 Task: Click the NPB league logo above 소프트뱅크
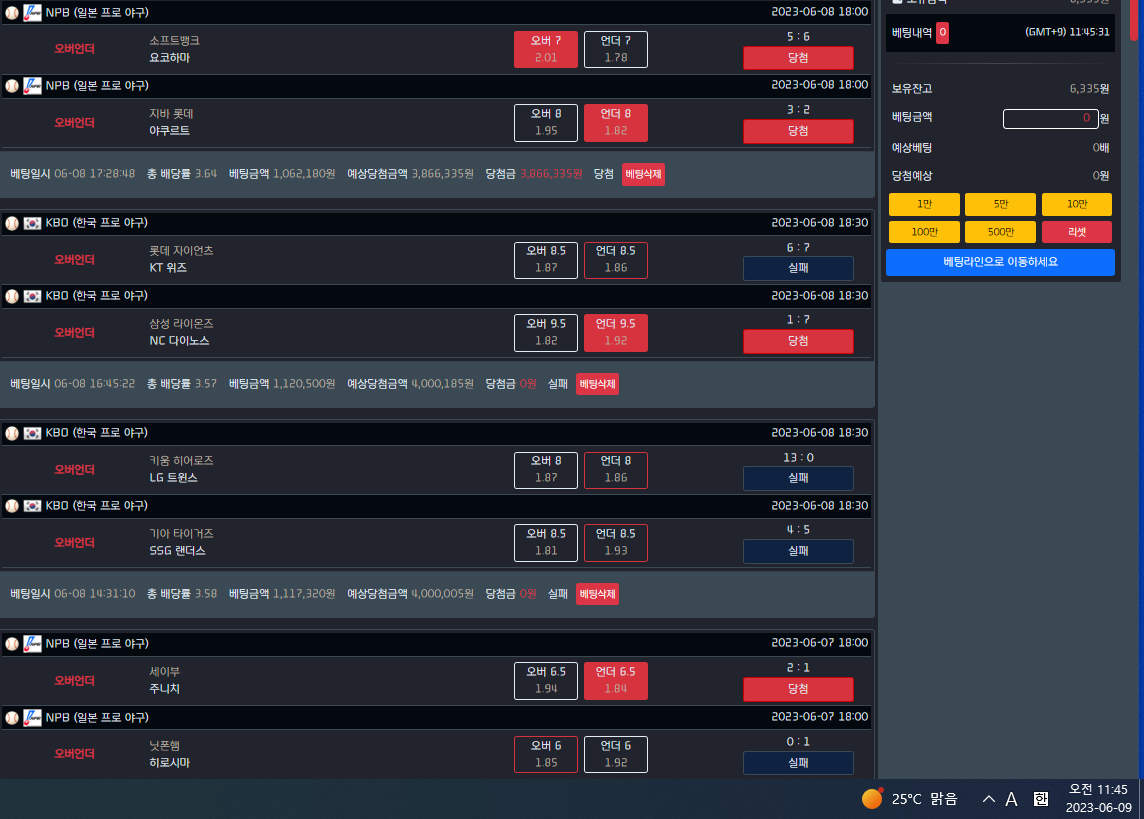coord(32,13)
